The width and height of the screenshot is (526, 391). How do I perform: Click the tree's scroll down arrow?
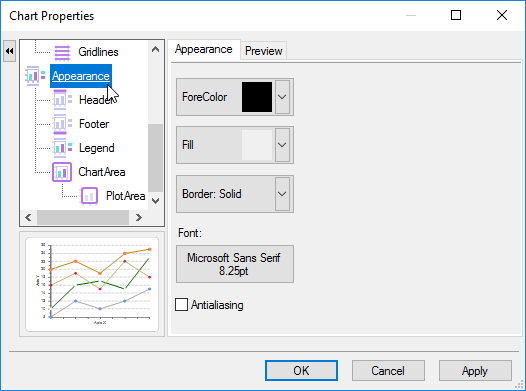tap(155, 201)
